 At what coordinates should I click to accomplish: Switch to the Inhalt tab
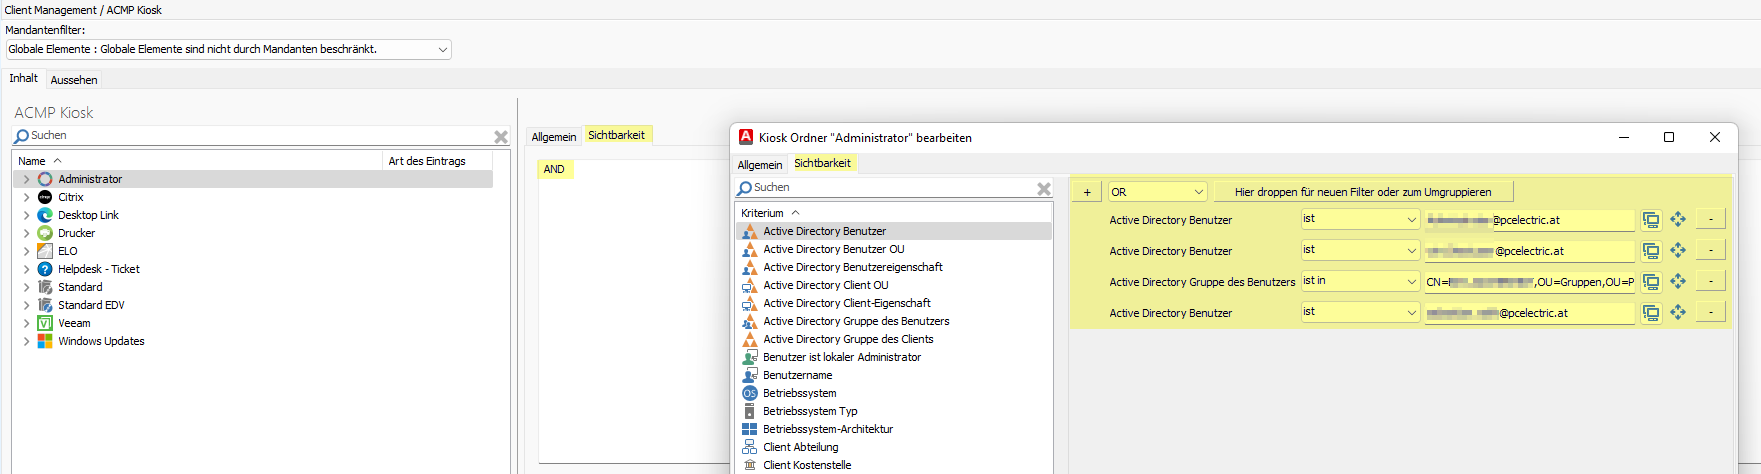coord(24,78)
